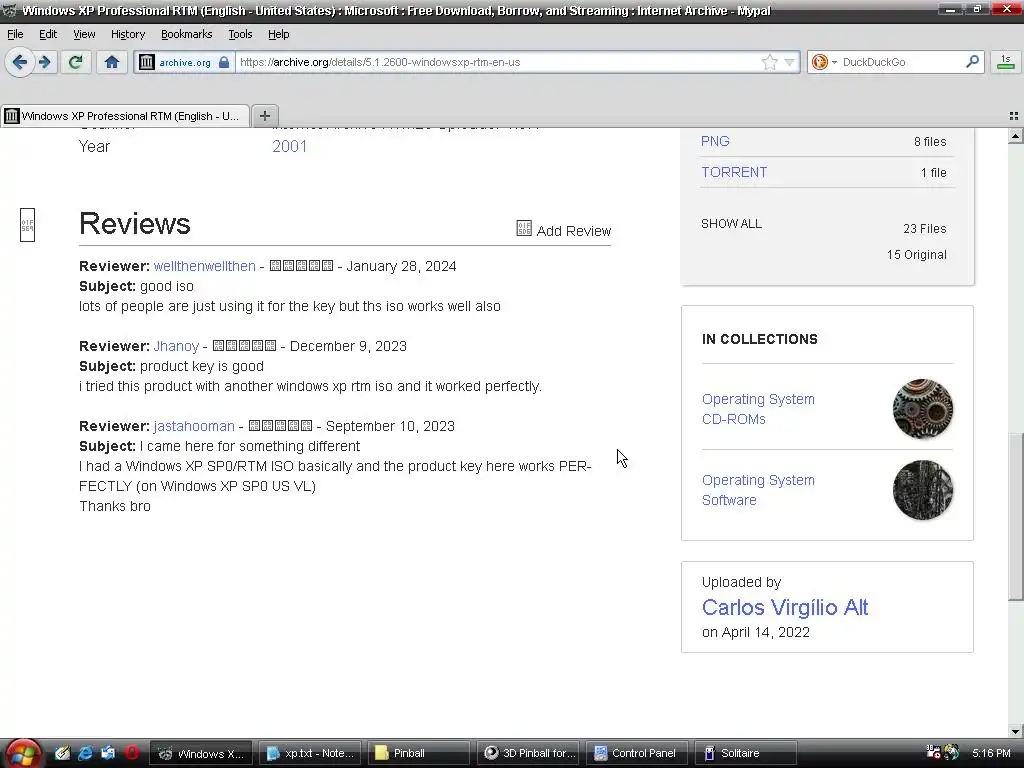Go forward one page

tap(44, 62)
